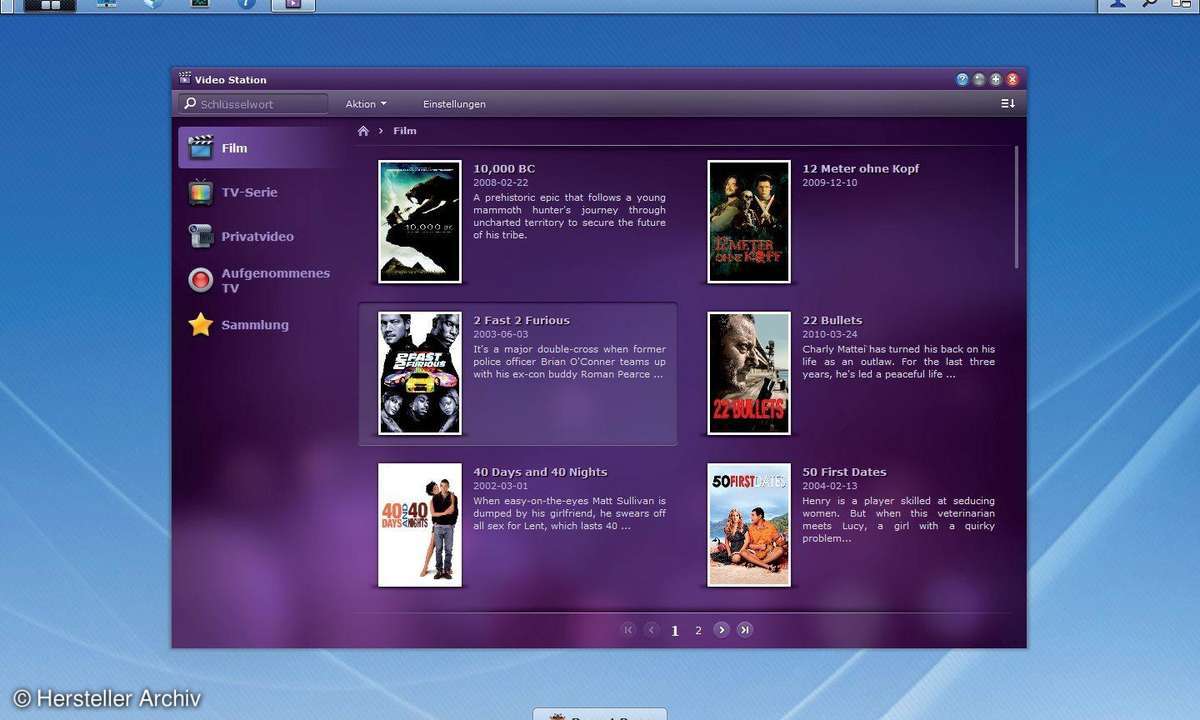
Task: Open the 50 First Dates title
Action: point(844,473)
